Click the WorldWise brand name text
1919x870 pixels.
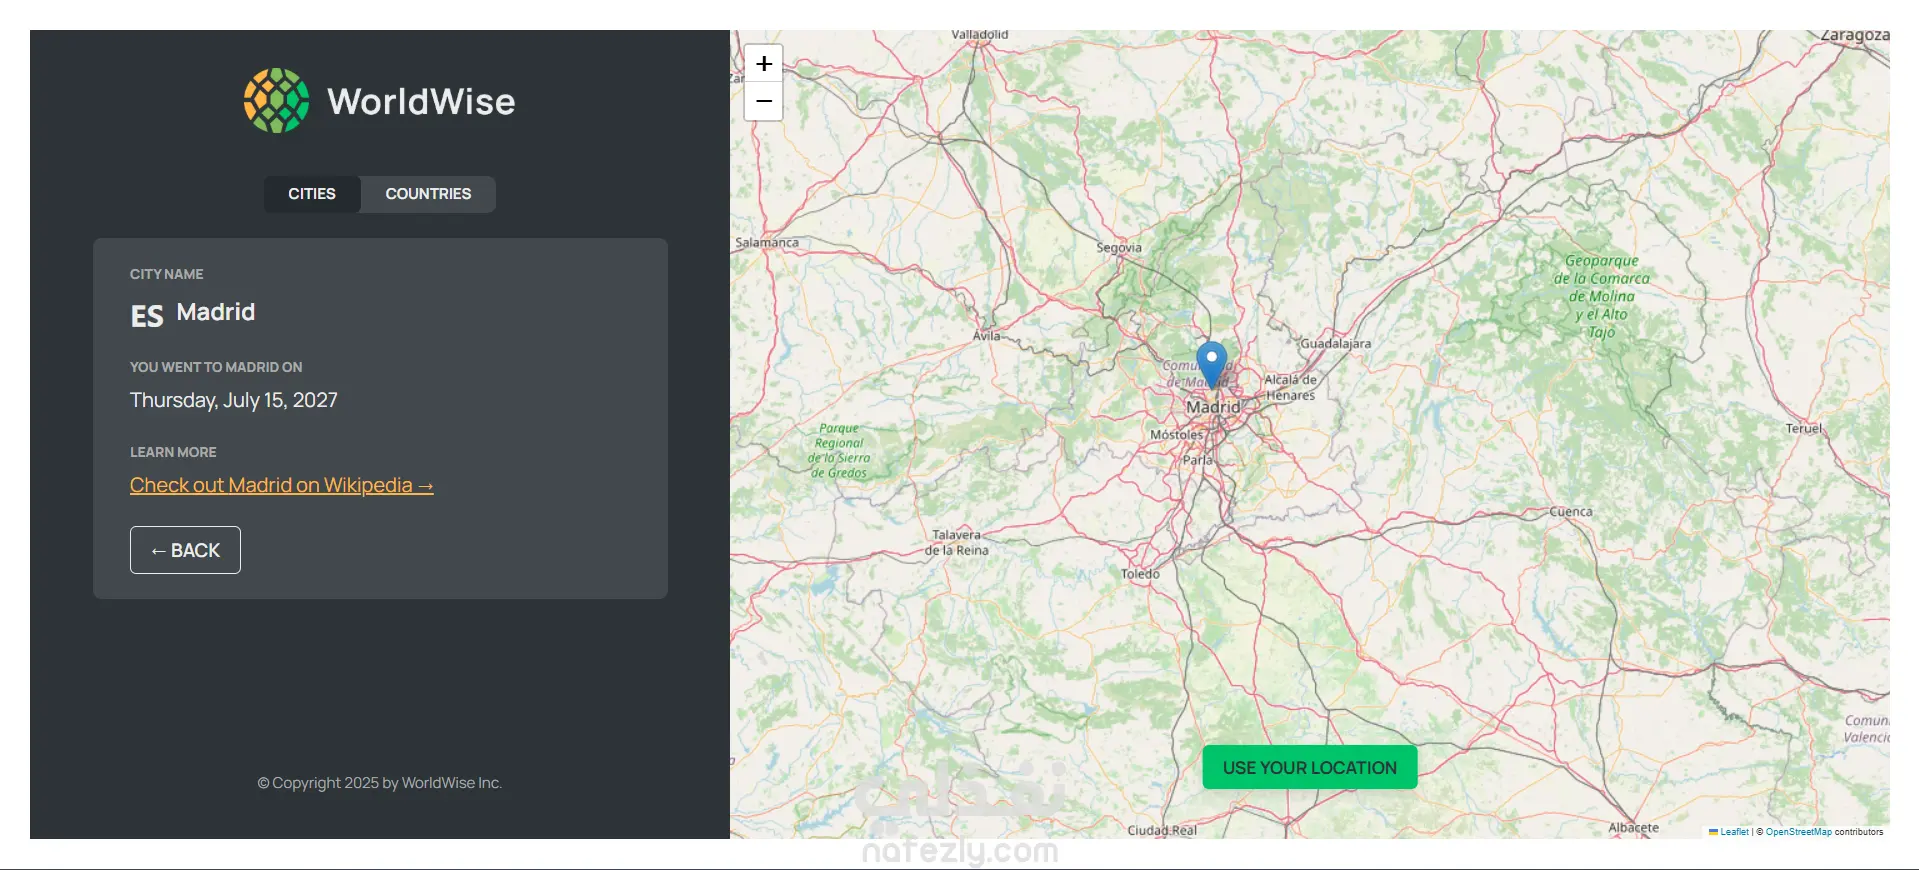click(421, 101)
